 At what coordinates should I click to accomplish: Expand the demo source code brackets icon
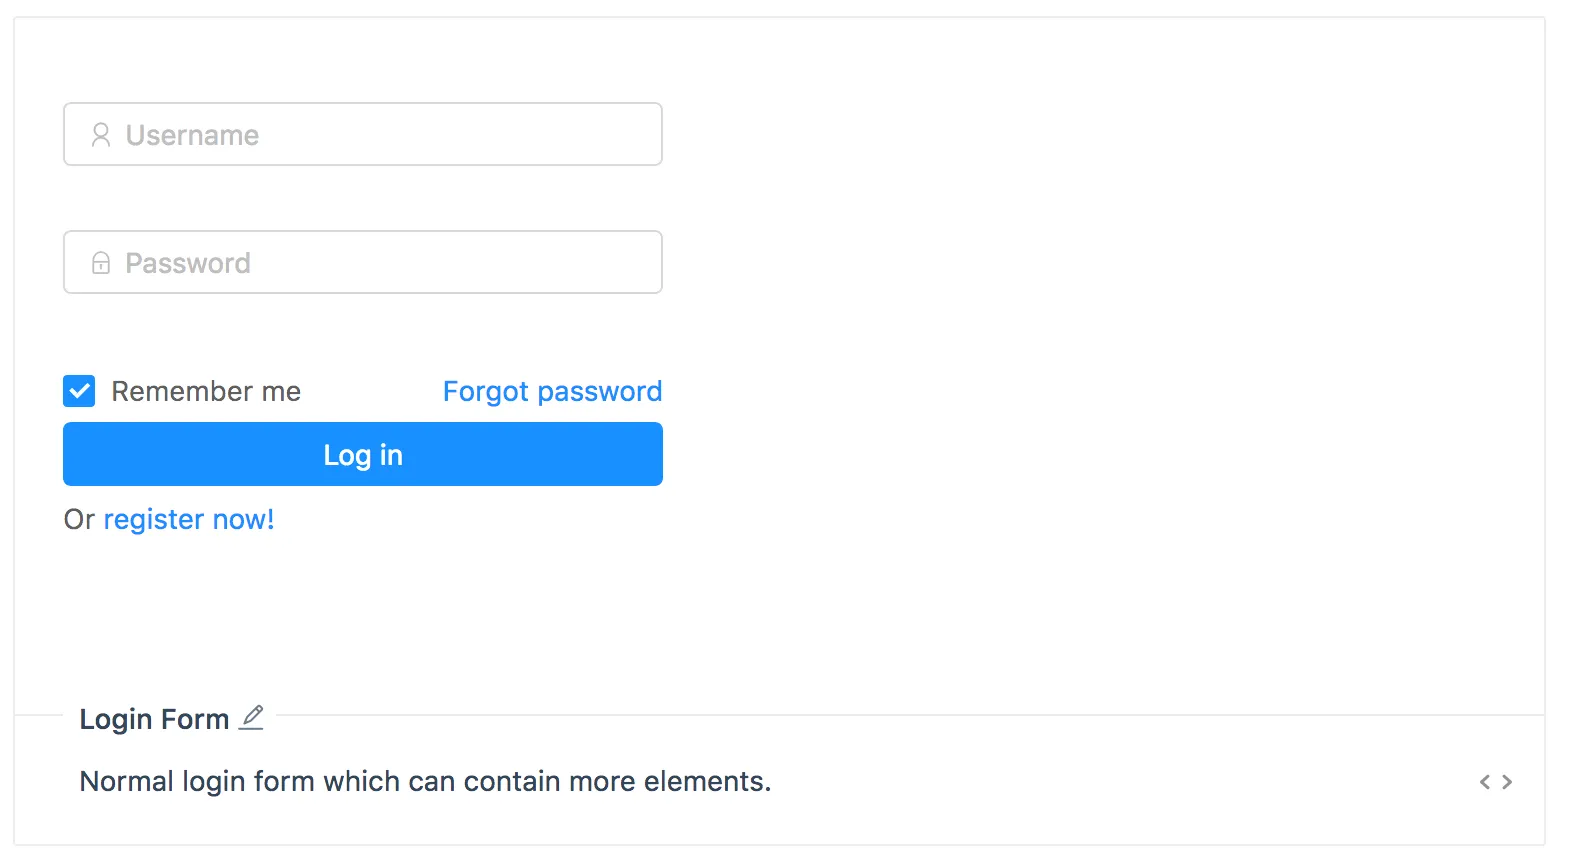(x=1496, y=782)
